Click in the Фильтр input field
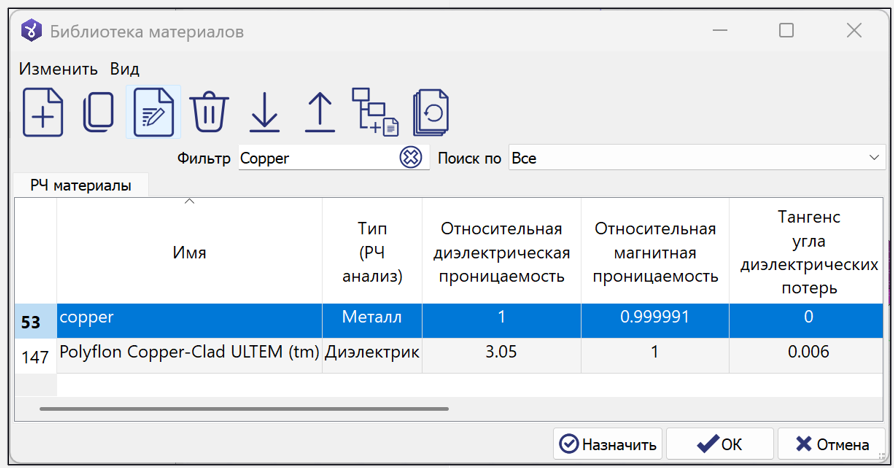 (x=316, y=158)
